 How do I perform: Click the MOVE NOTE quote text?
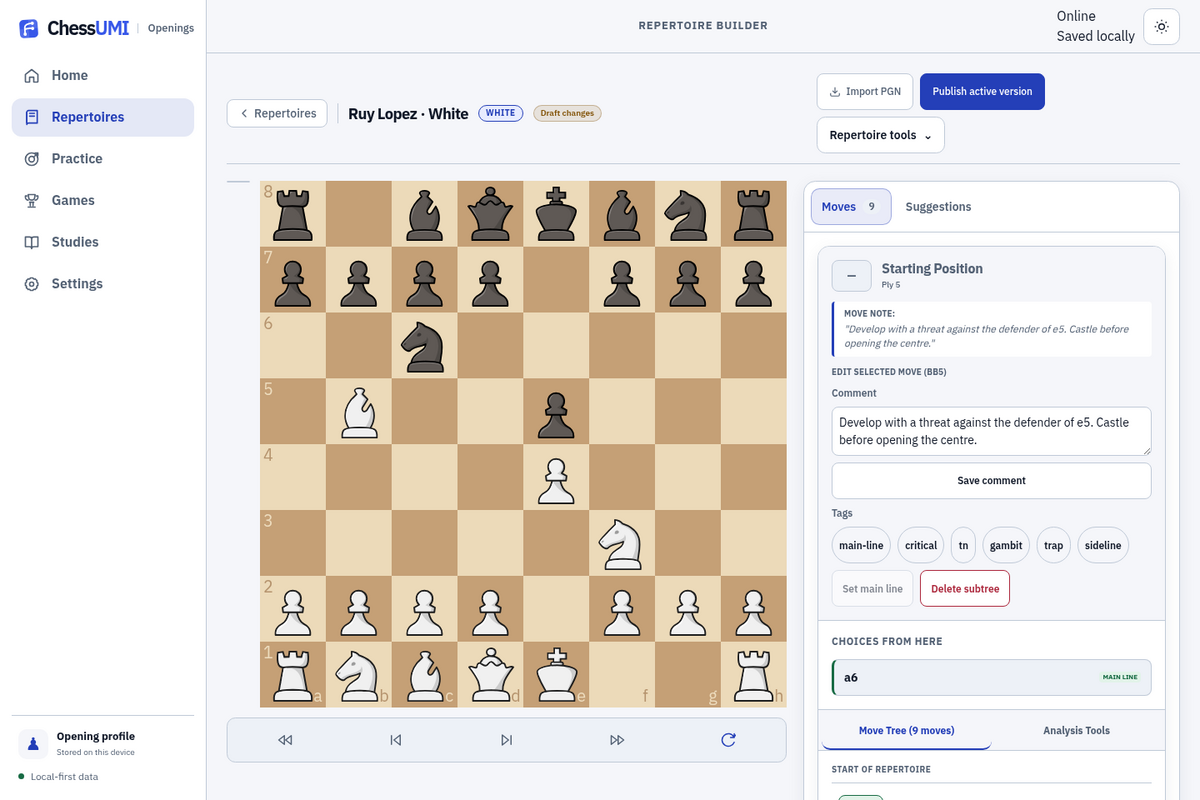click(x=986, y=336)
